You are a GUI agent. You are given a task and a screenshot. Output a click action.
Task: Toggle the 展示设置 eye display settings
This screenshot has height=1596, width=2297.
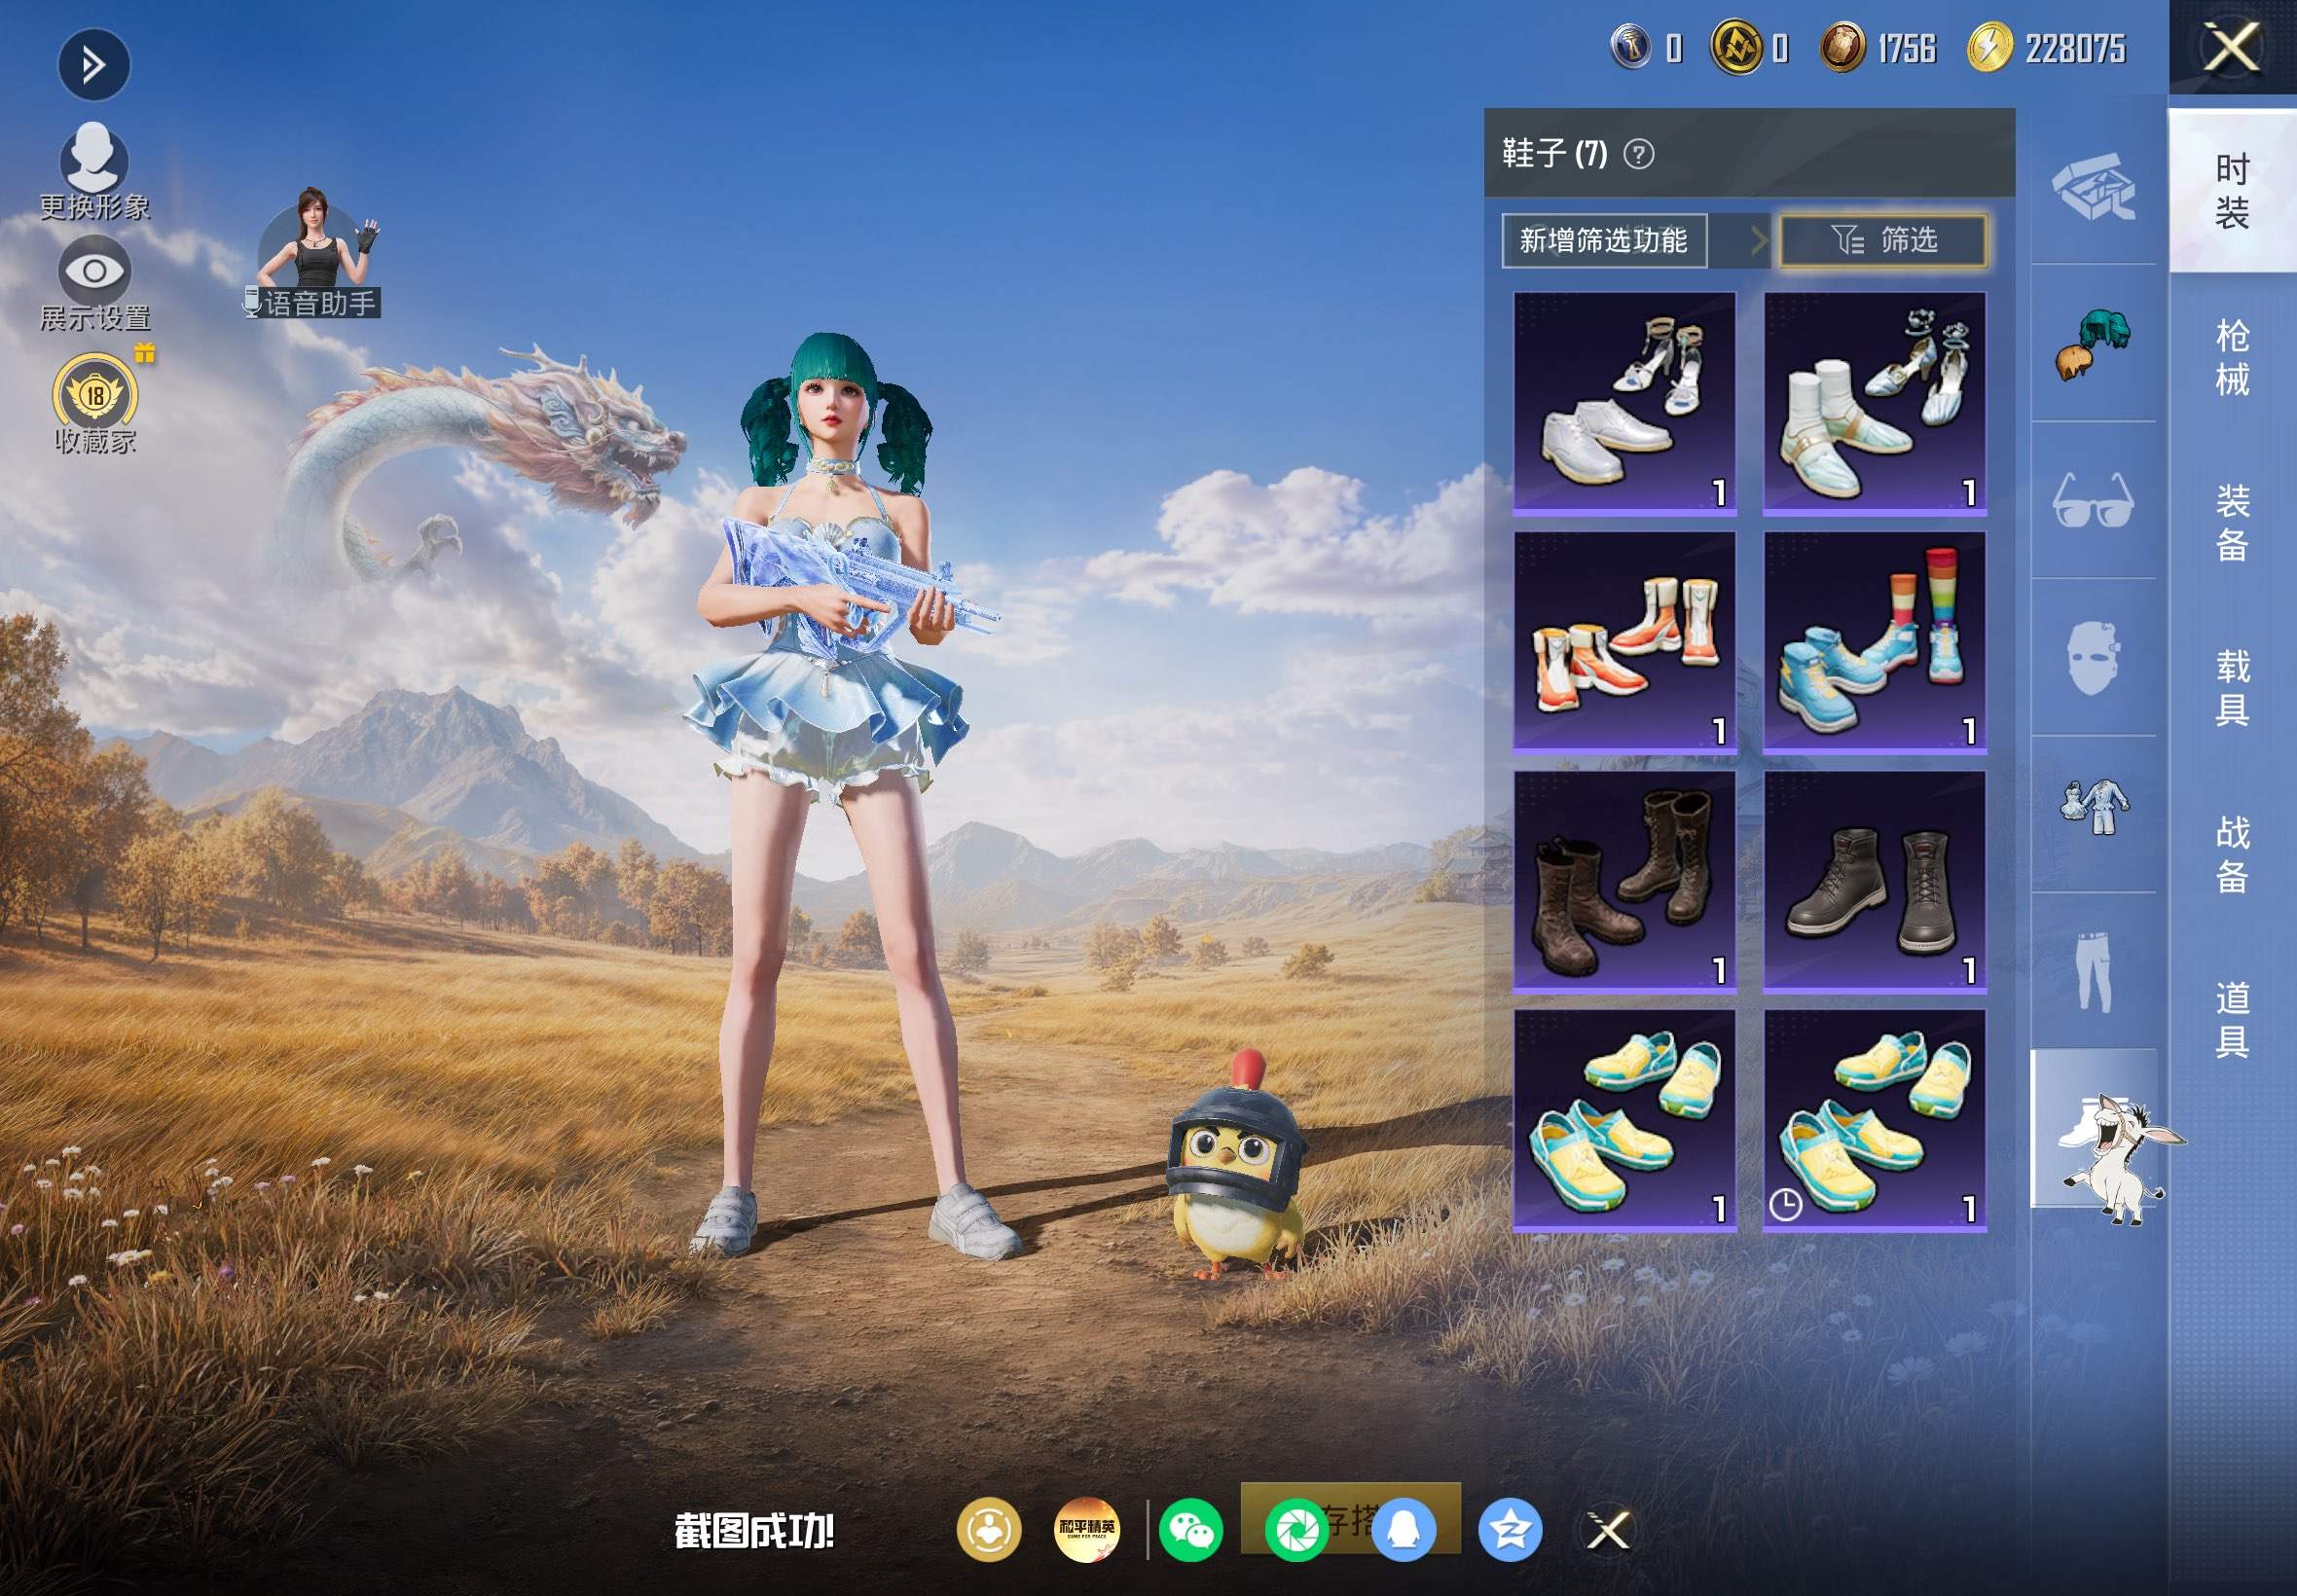coord(94,284)
